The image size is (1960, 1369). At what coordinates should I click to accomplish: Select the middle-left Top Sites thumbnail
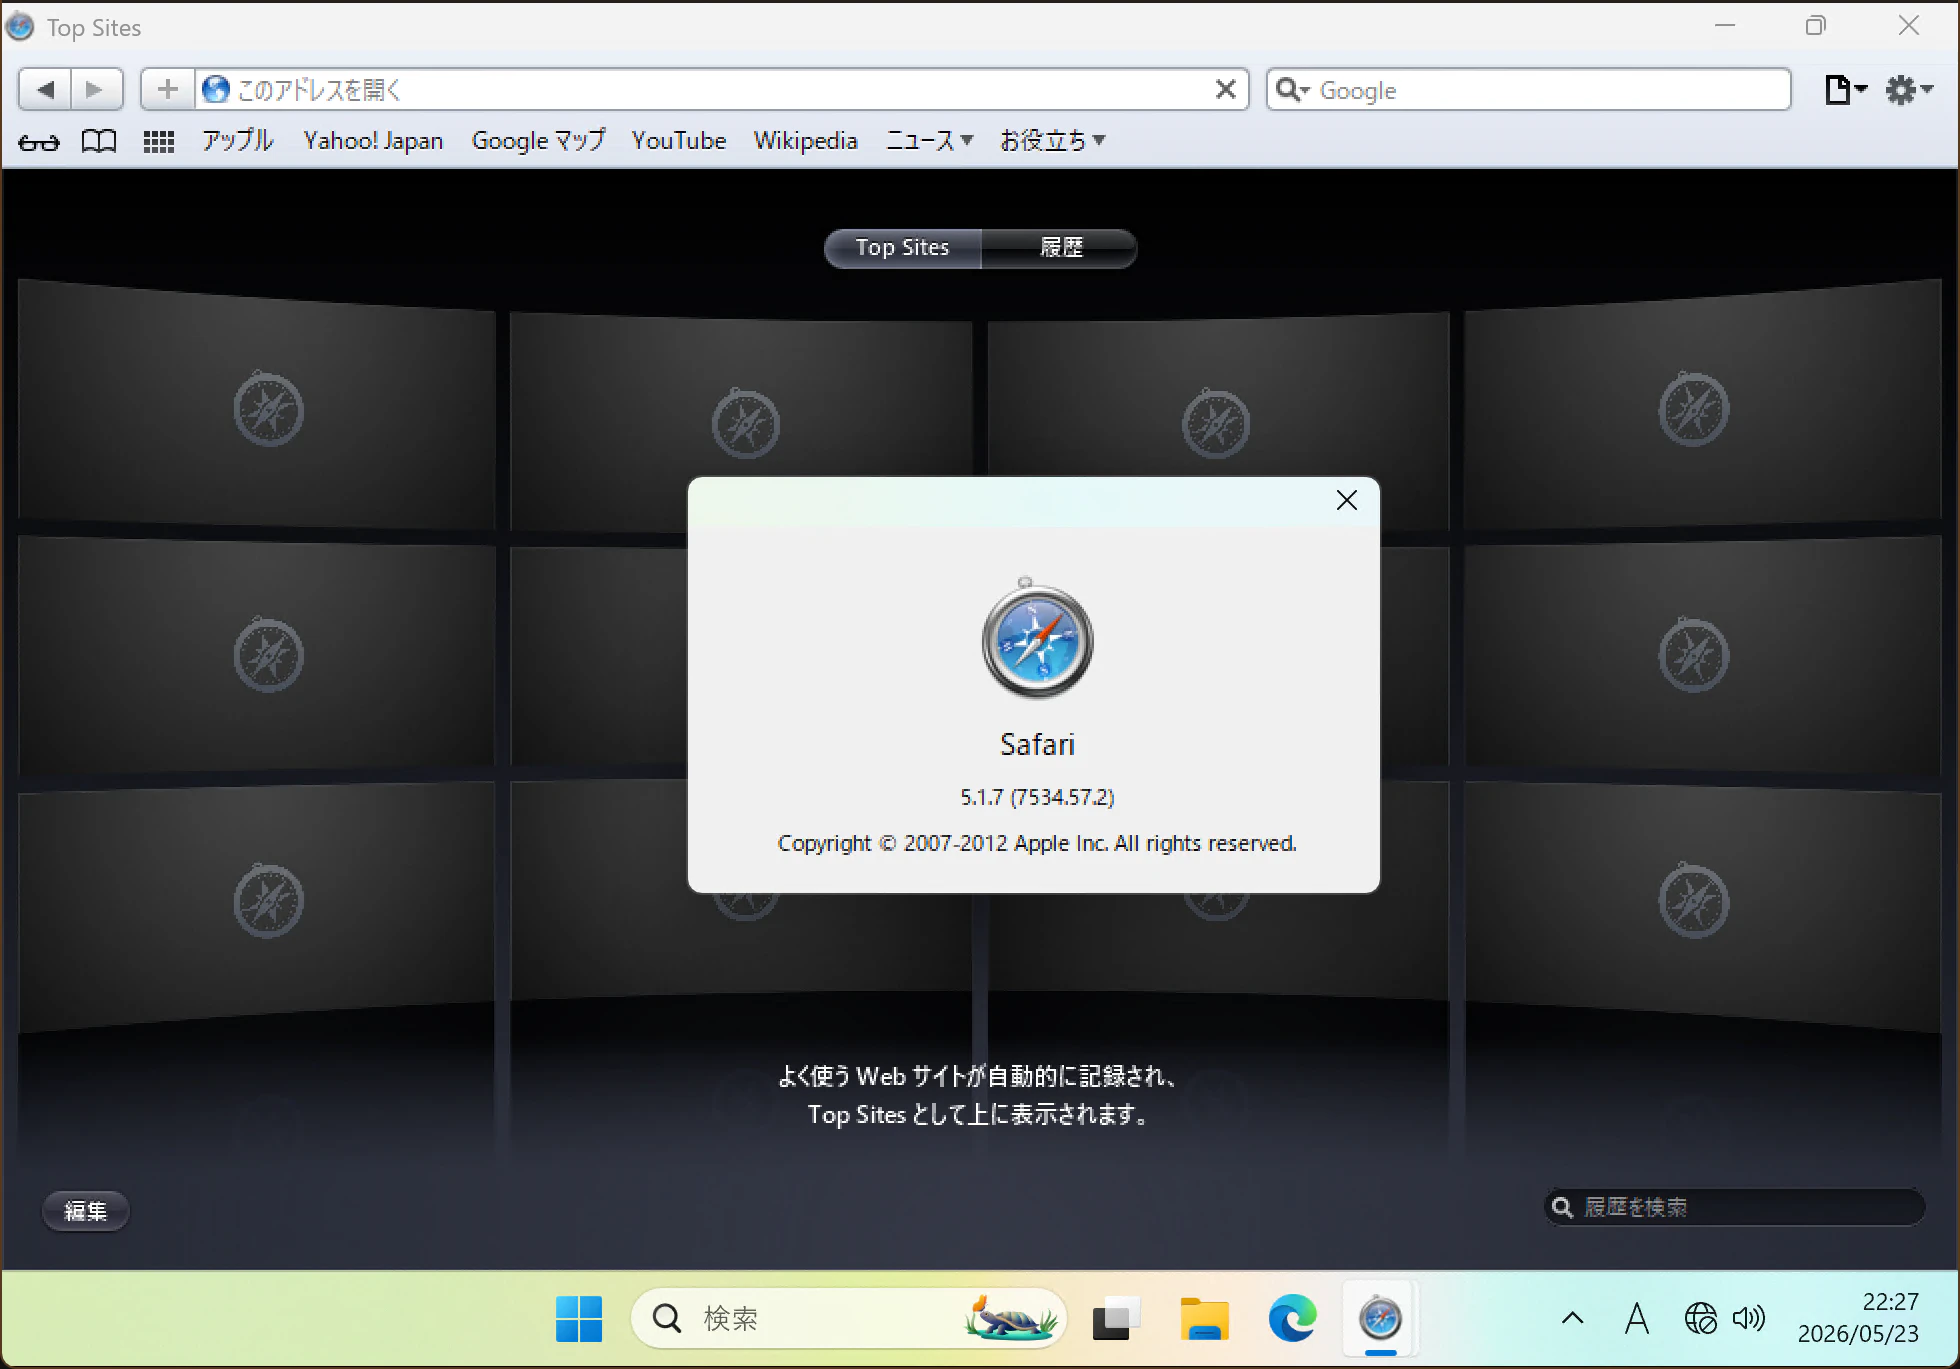257,656
